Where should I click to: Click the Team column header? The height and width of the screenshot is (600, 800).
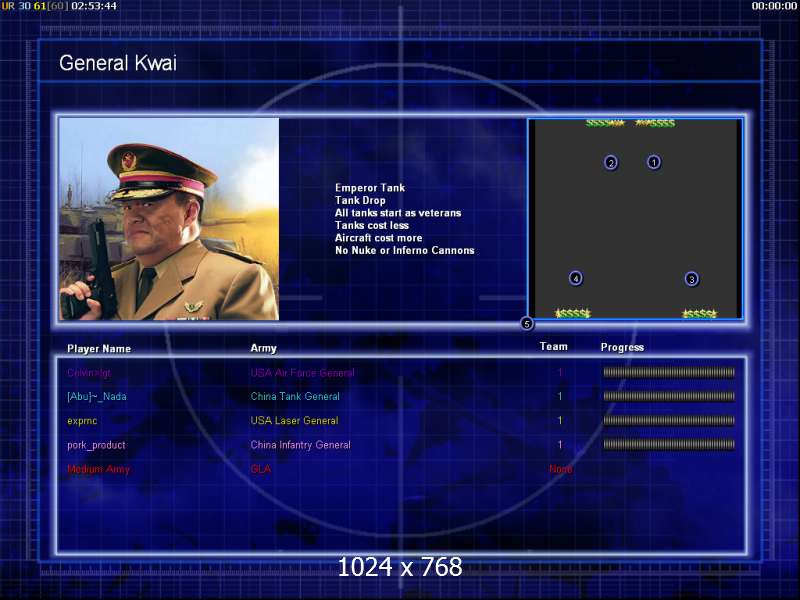554,346
